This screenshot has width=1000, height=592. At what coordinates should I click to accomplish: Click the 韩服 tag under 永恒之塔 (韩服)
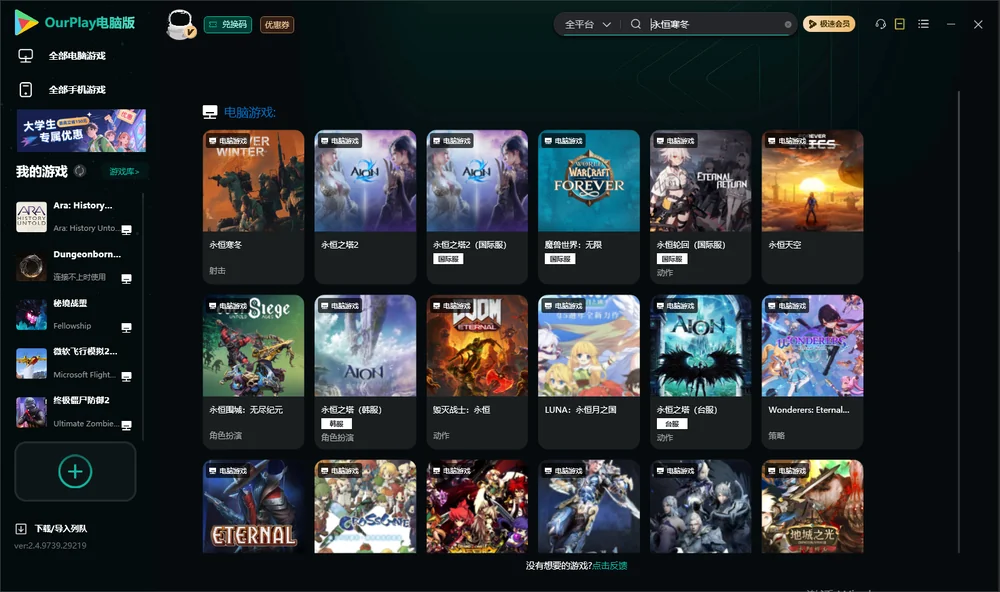pyautogui.click(x=337, y=424)
